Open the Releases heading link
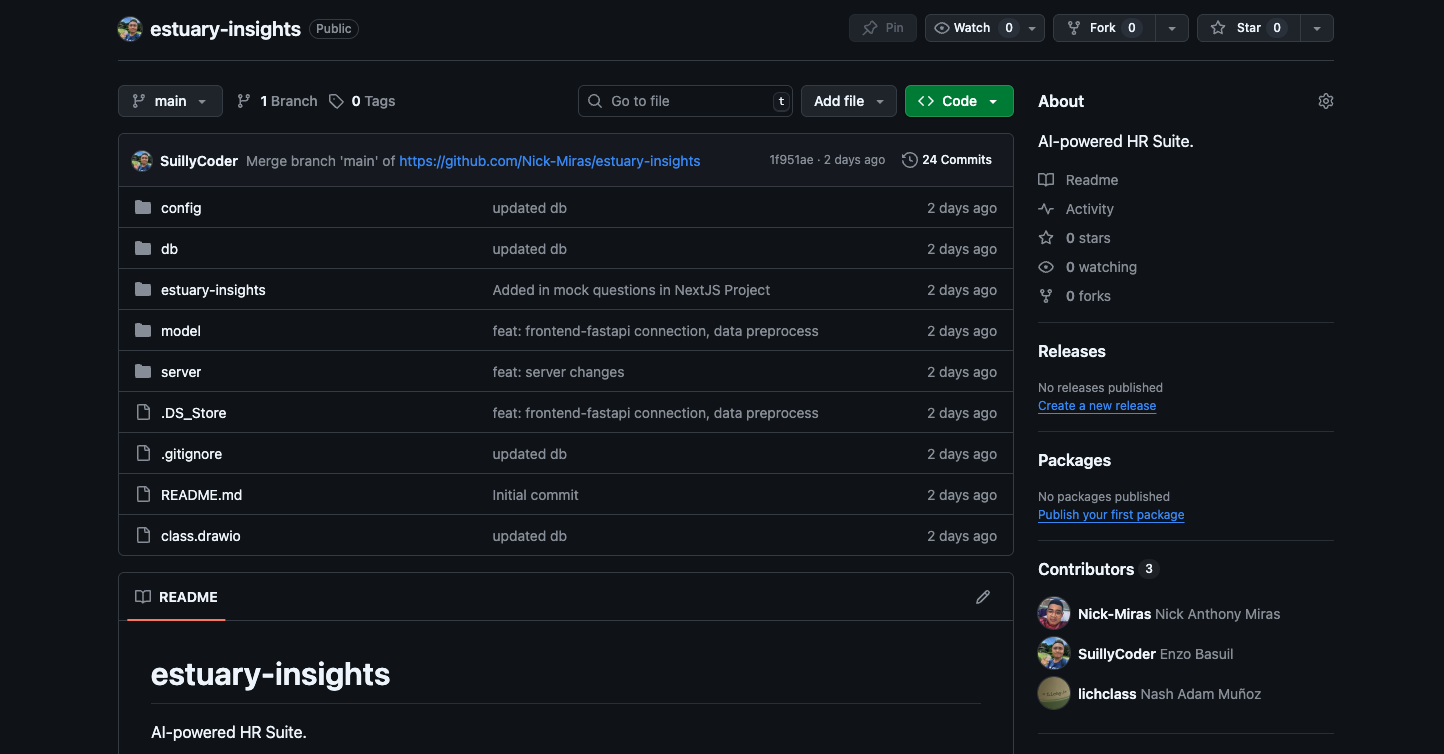 coord(1072,351)
